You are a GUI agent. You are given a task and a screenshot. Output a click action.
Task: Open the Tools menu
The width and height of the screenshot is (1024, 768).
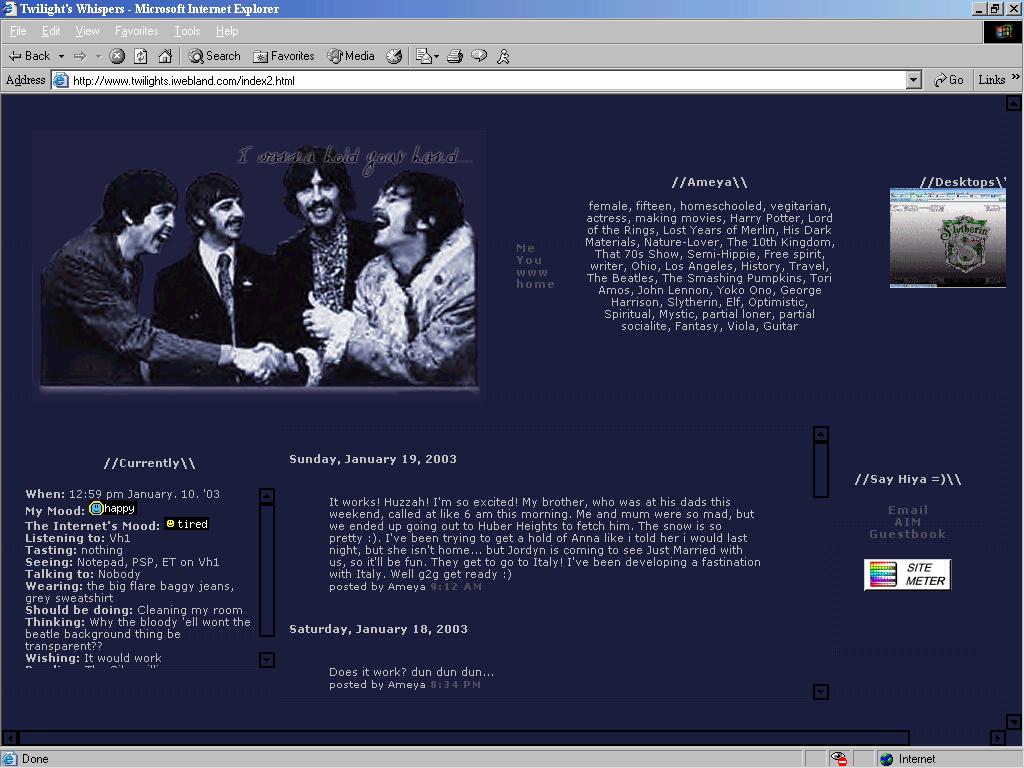point(187,31)
